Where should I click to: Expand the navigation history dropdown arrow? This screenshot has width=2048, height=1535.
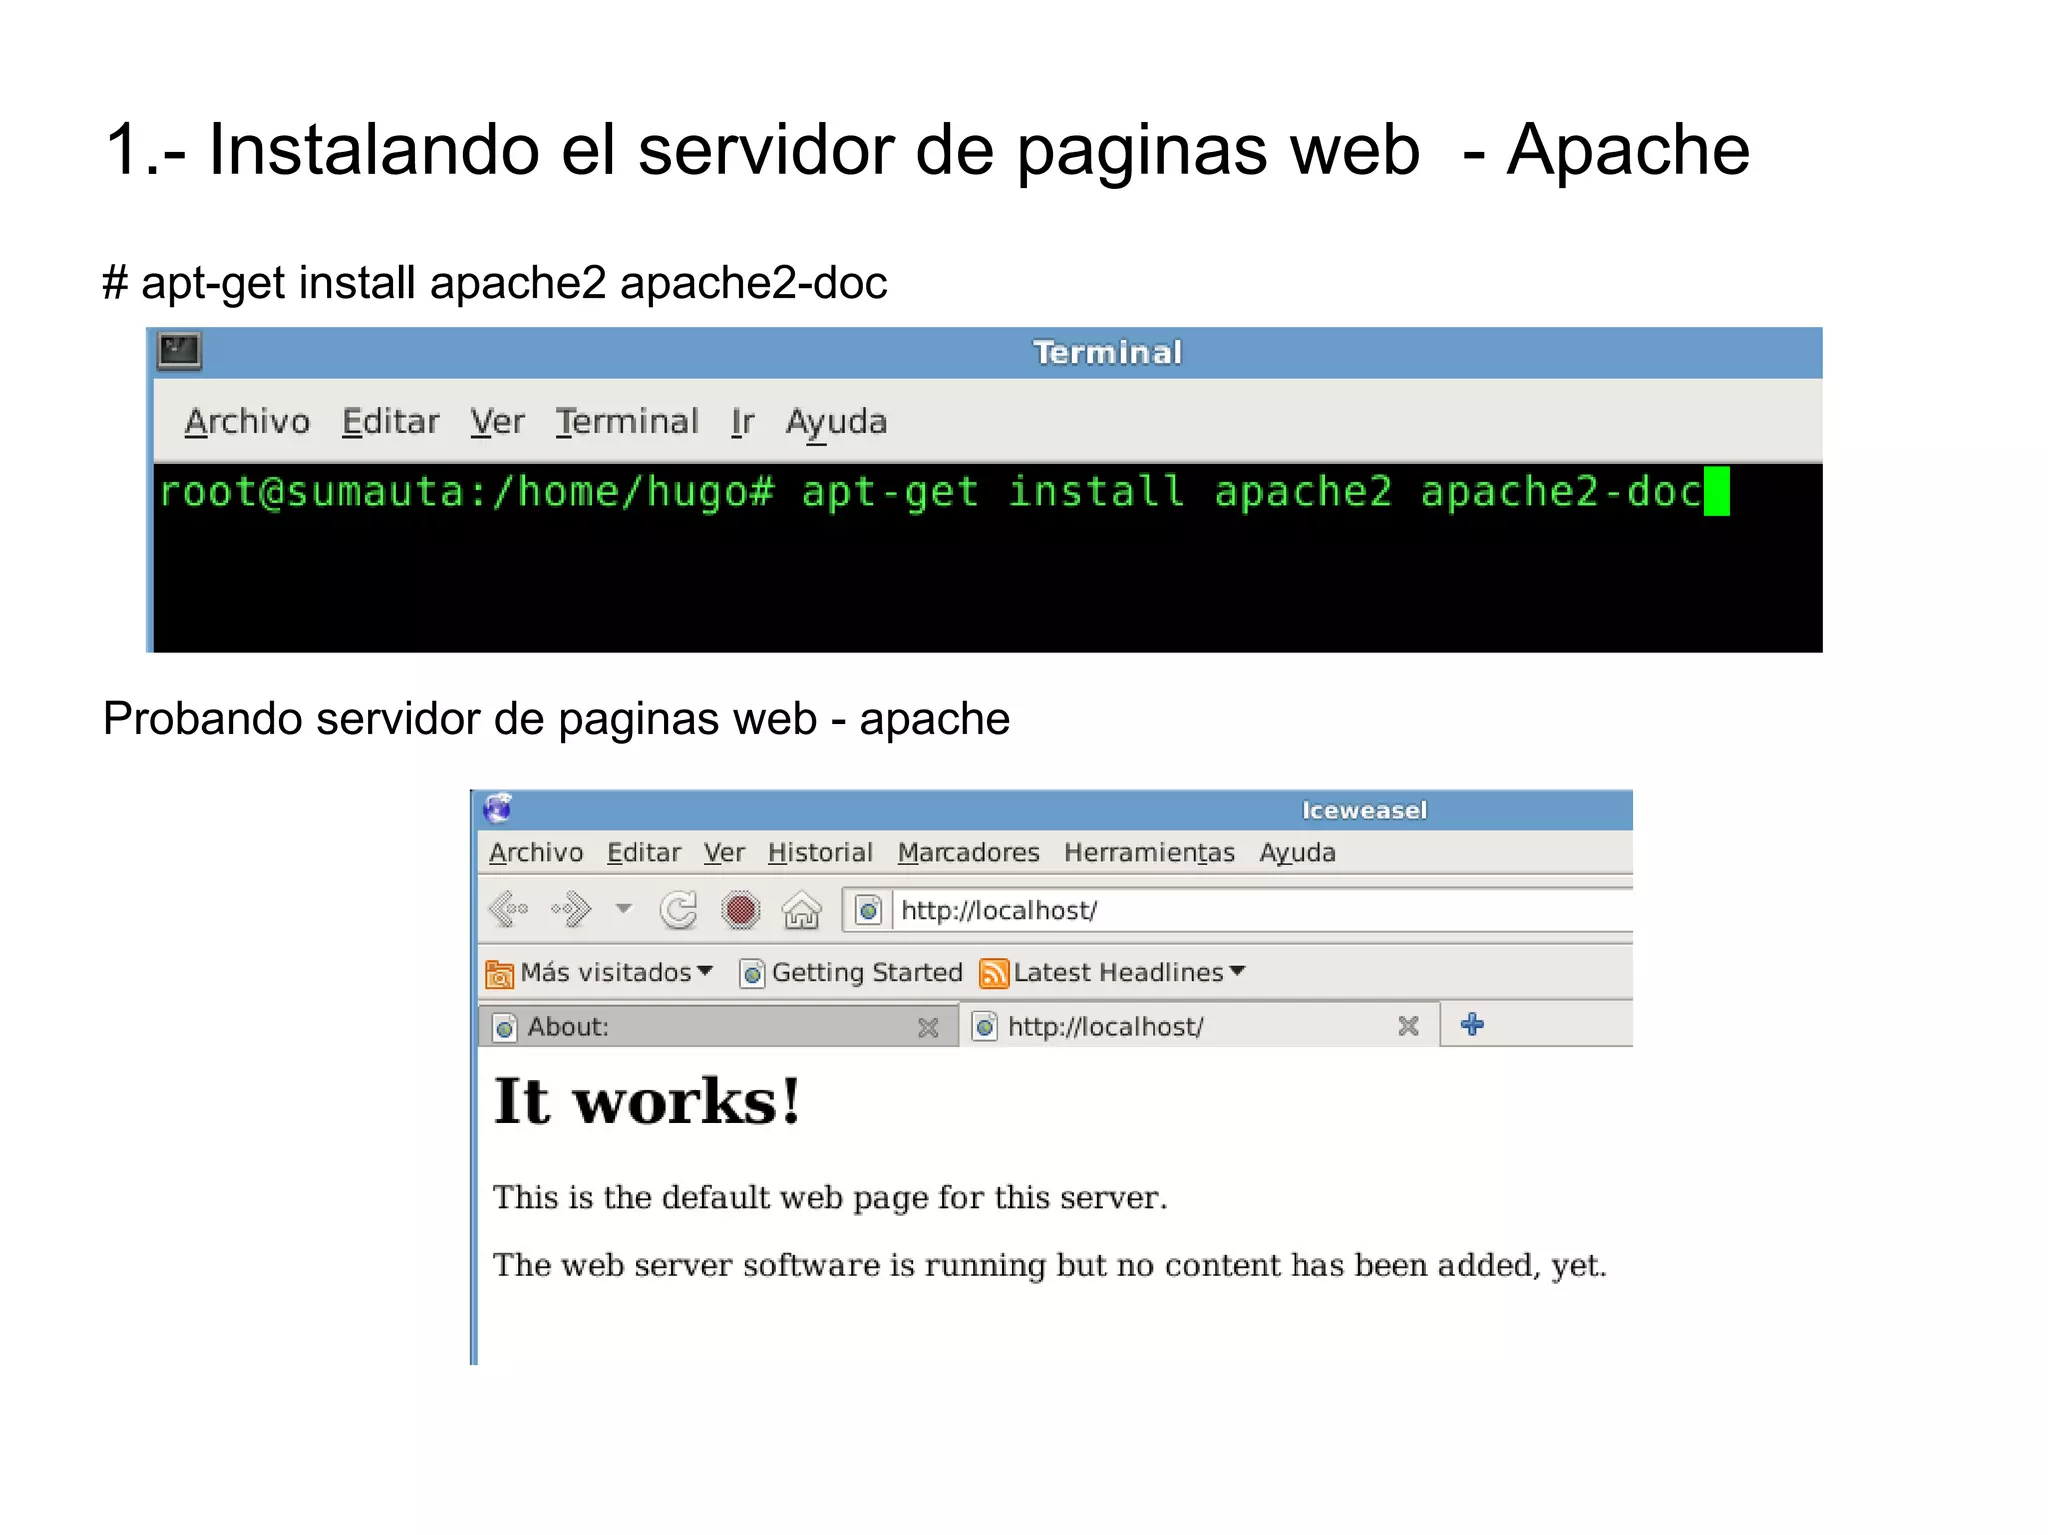click(624, 909)
